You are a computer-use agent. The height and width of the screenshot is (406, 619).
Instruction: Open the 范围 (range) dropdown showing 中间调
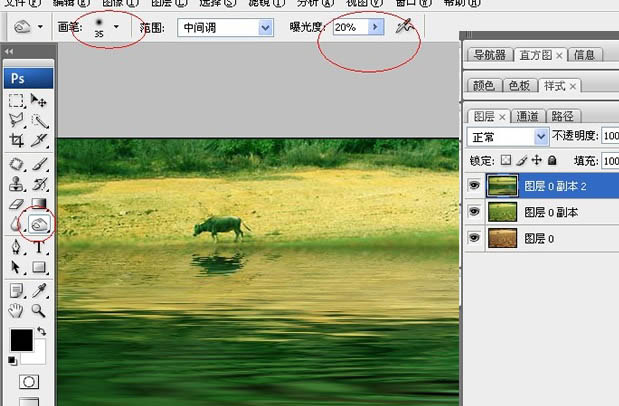[x=265, y=28]
